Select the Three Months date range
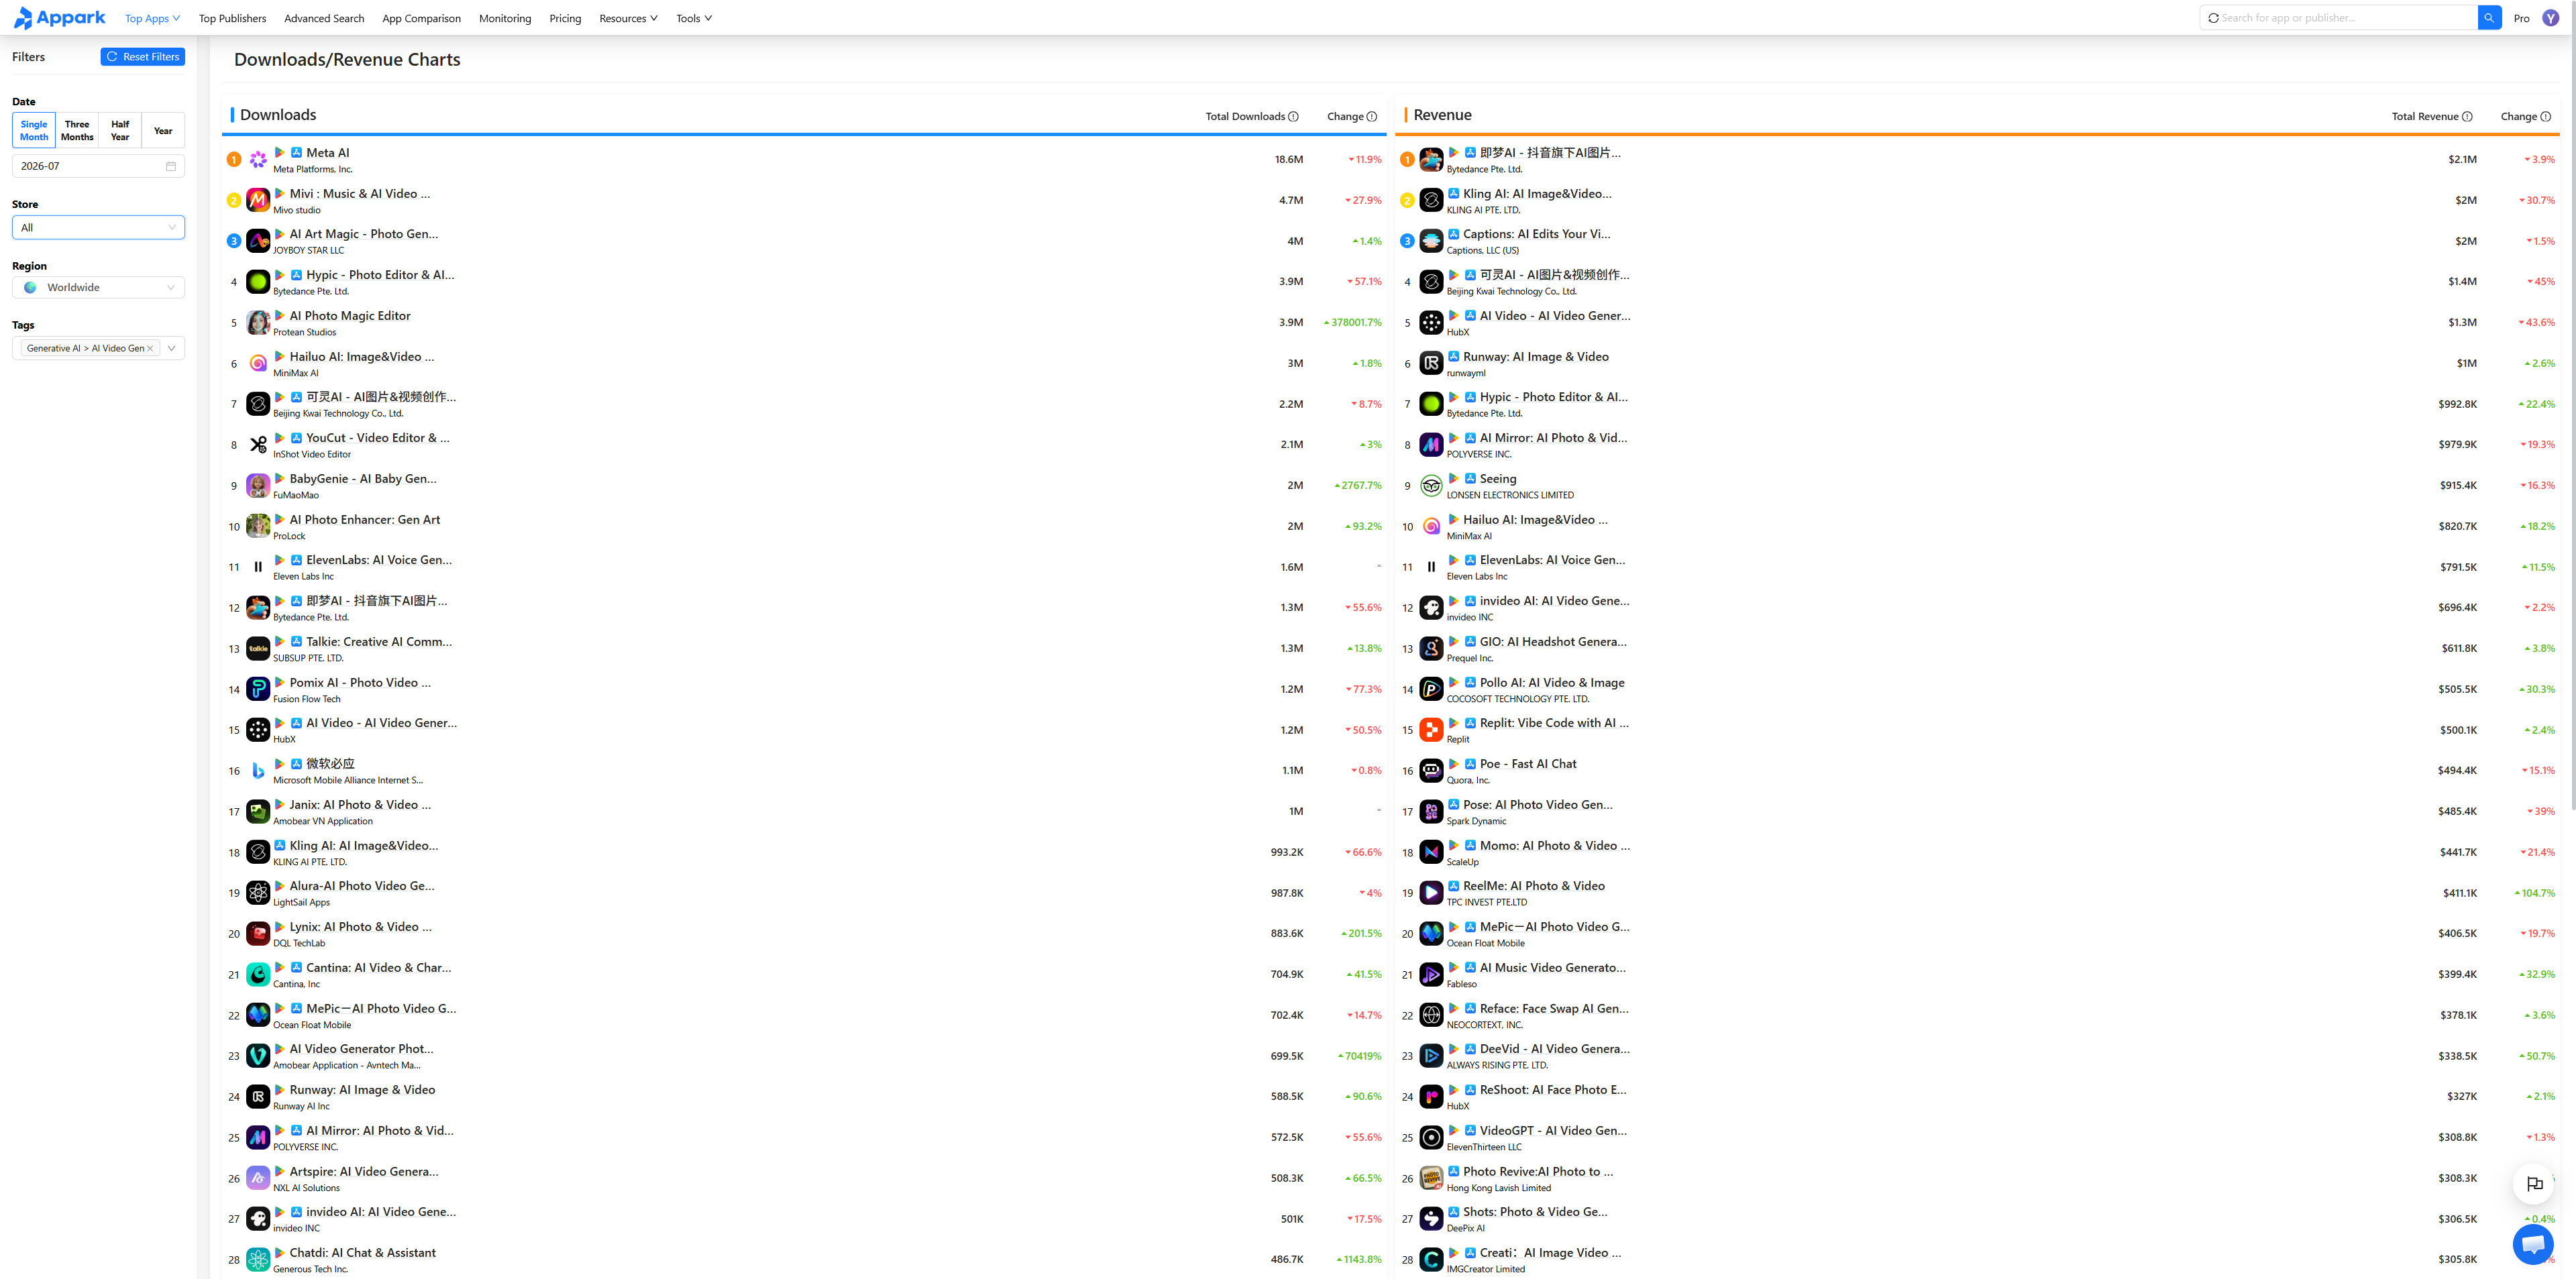2576x1279 pixels. (x=77, y=131)
